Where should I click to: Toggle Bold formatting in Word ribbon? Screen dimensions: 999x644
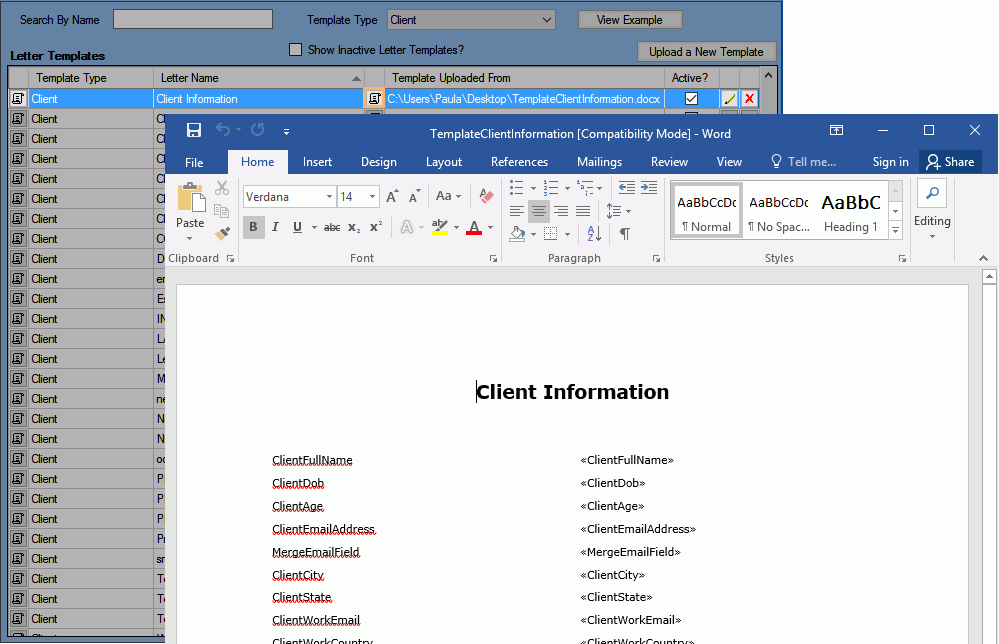click(x=253, y=227)
